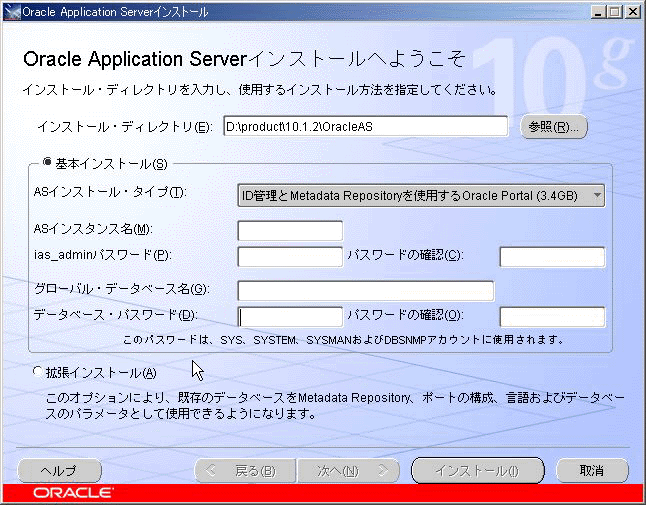Click the ヘルプ button
This screenshot has width=646, height=505.
60,470
